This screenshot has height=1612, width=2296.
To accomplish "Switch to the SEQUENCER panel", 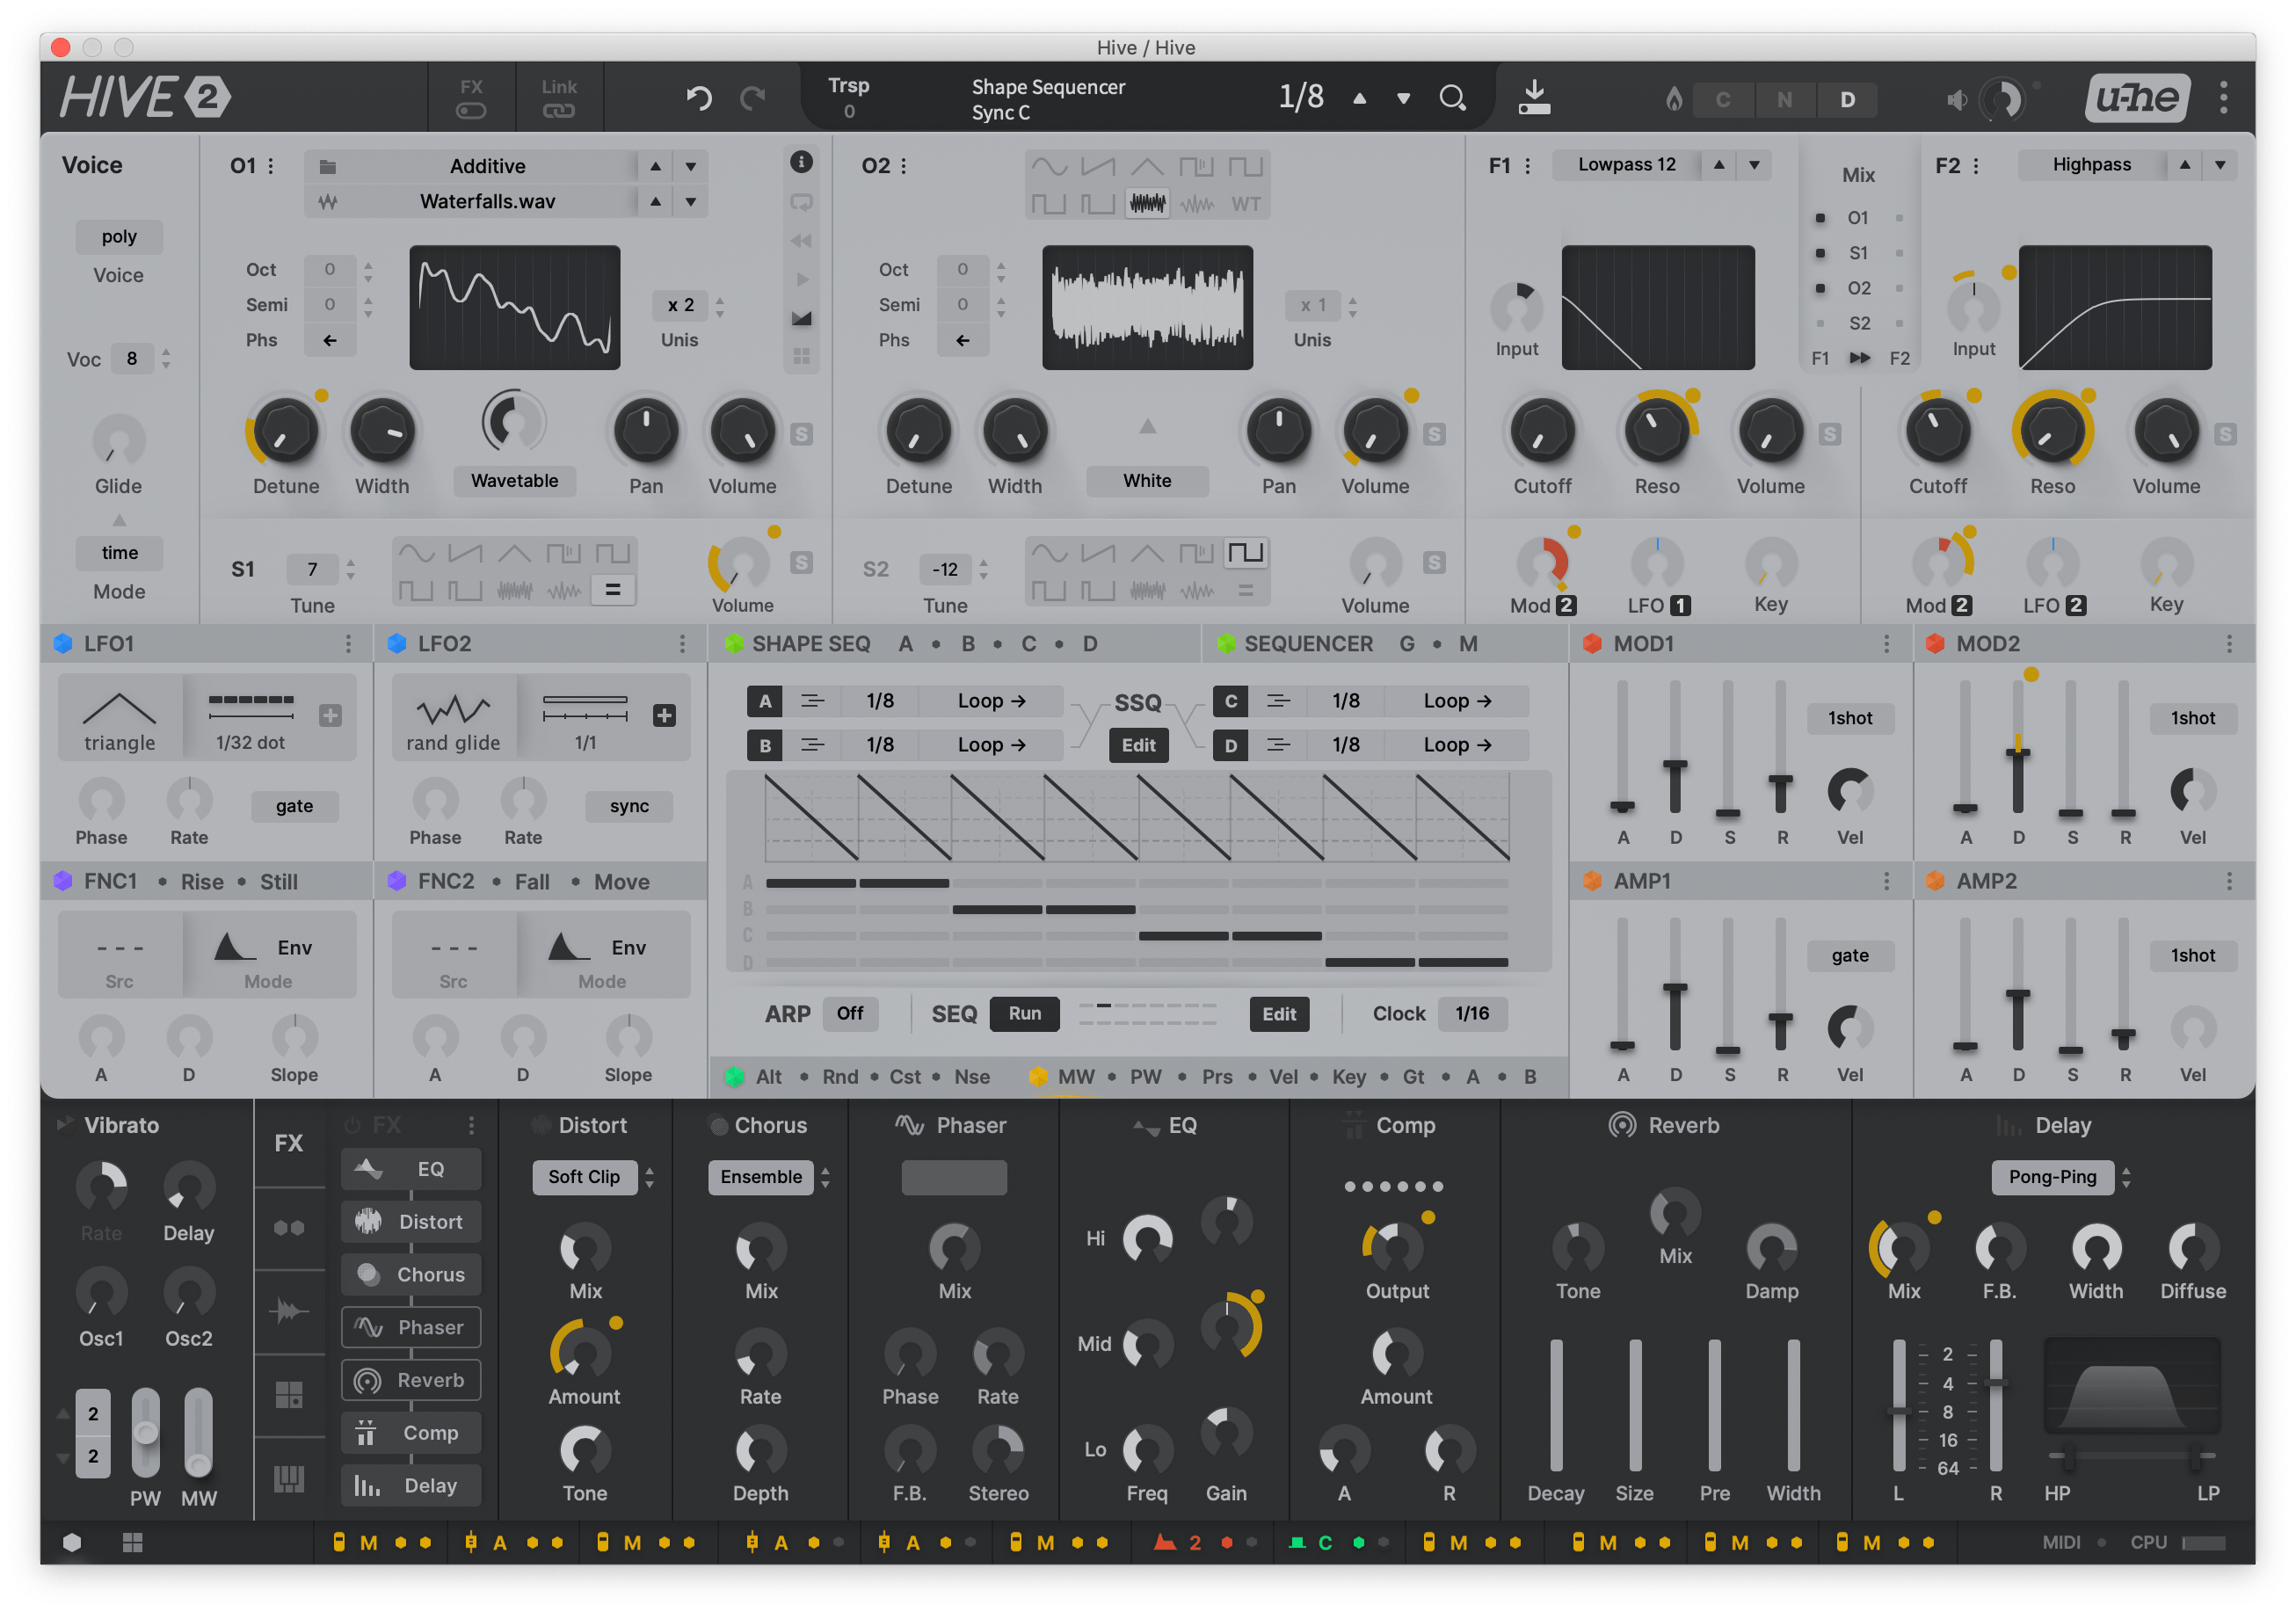I will (1307, 644).
